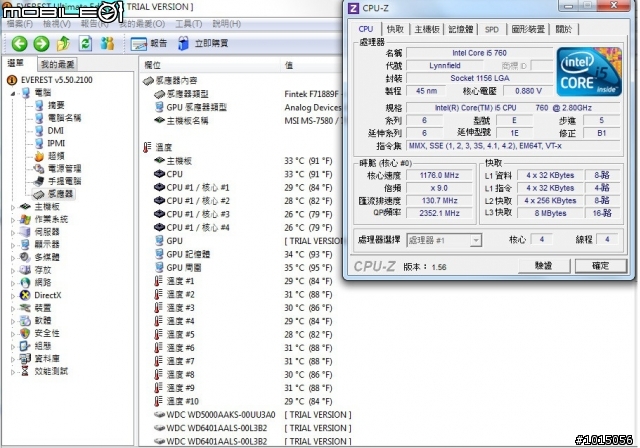The height and width of the screenshot is (448, 640).
Task: Select the 溫度 #1 thermometer icon row
Action: 158,281
